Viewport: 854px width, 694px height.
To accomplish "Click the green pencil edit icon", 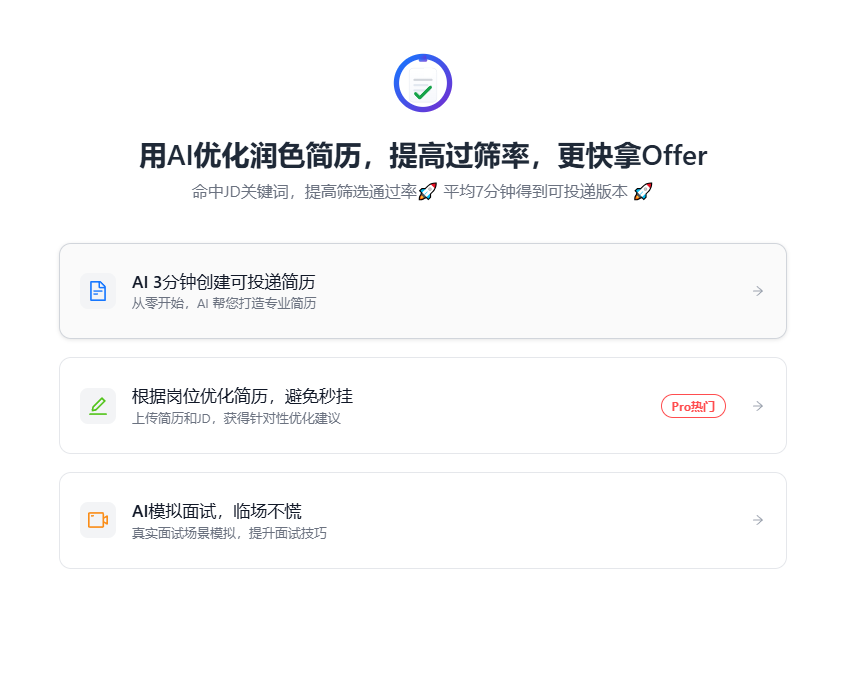I will (98, 406).
